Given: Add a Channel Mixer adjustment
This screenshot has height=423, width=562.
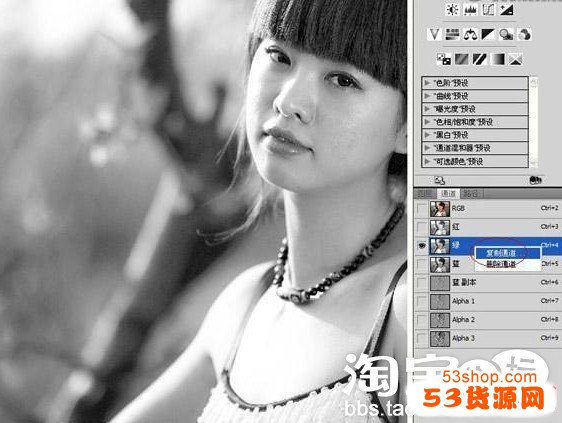Looking at the screenshot, I should pyautogui.click(x=524, y=34).
